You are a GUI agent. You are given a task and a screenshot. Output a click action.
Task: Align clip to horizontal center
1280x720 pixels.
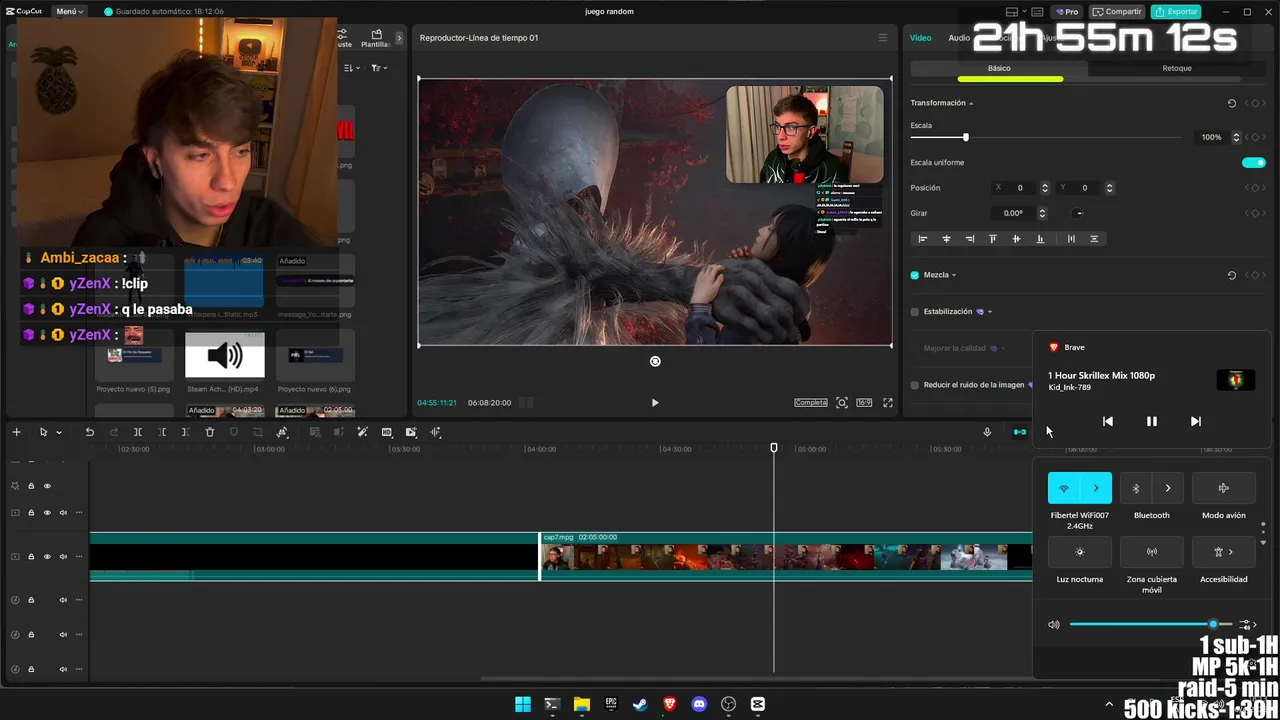tap(946, 239)
